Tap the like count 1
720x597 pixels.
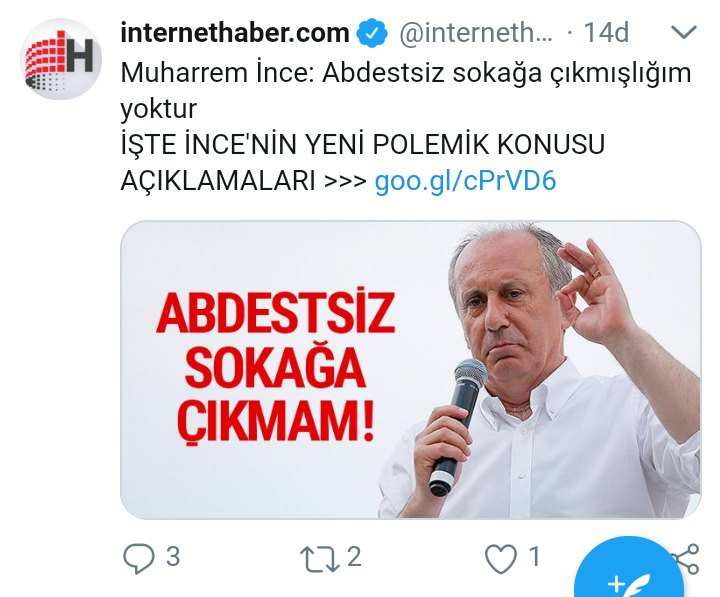[534, 557]
